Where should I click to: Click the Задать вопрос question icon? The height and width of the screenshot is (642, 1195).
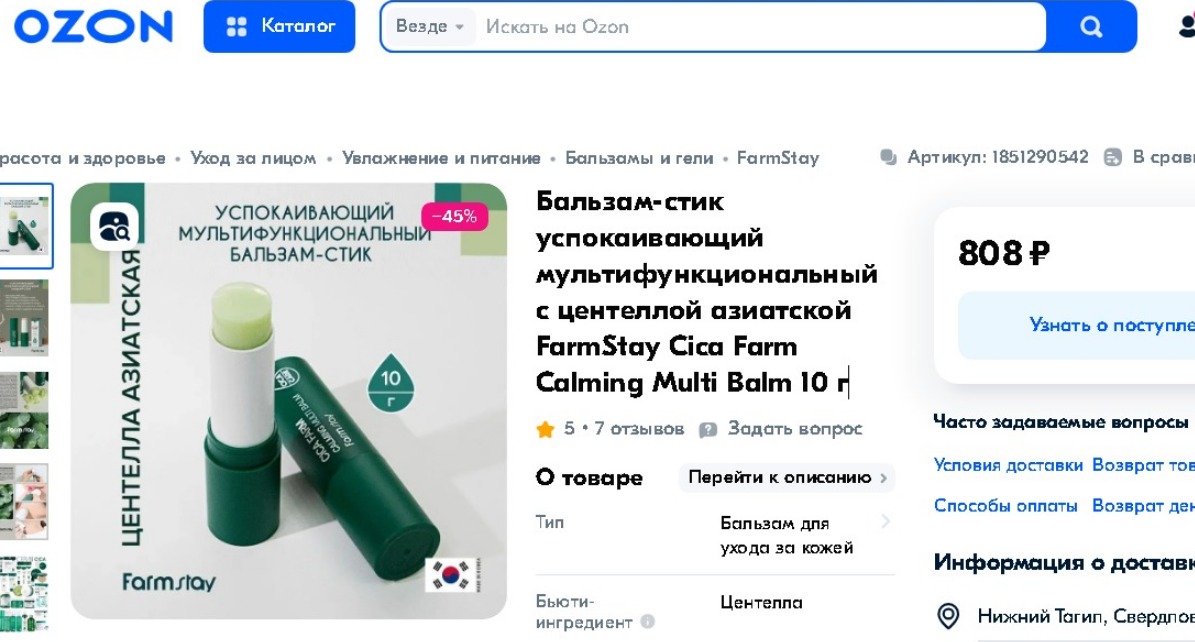point(708,429)
